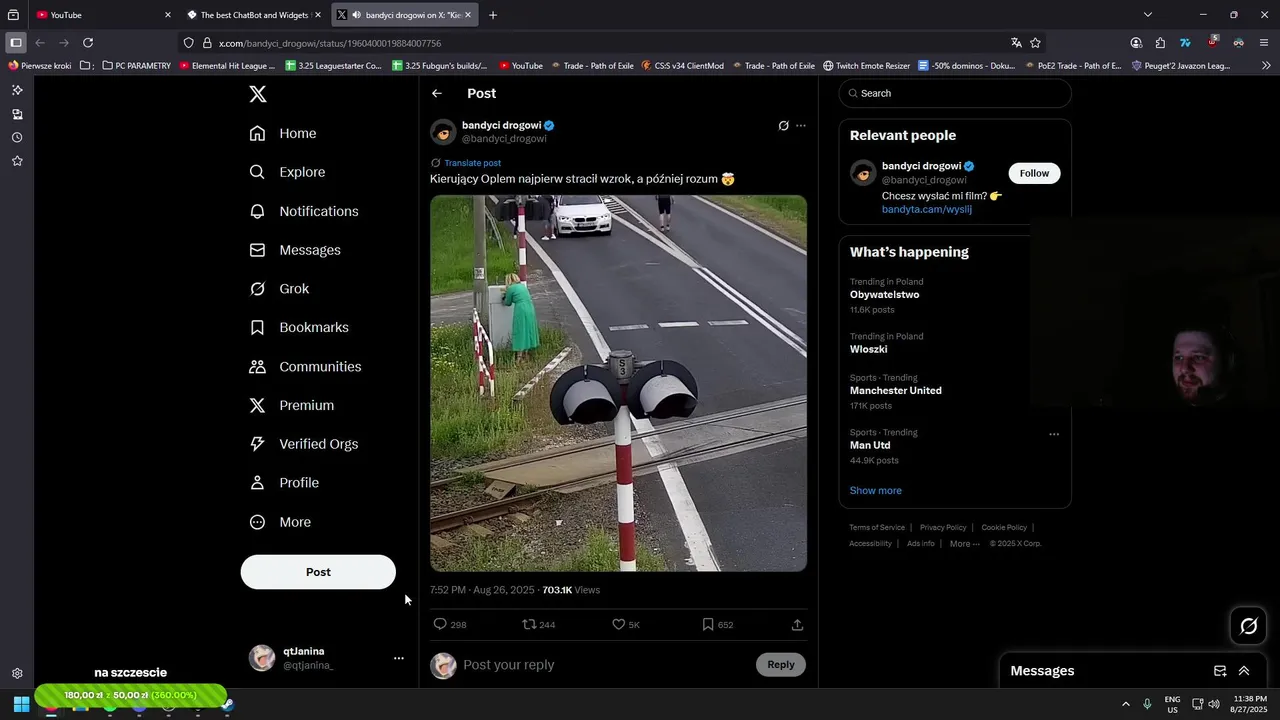
Task: Click the Reply button
Action: pyautogui.click(x=781, y=664)
